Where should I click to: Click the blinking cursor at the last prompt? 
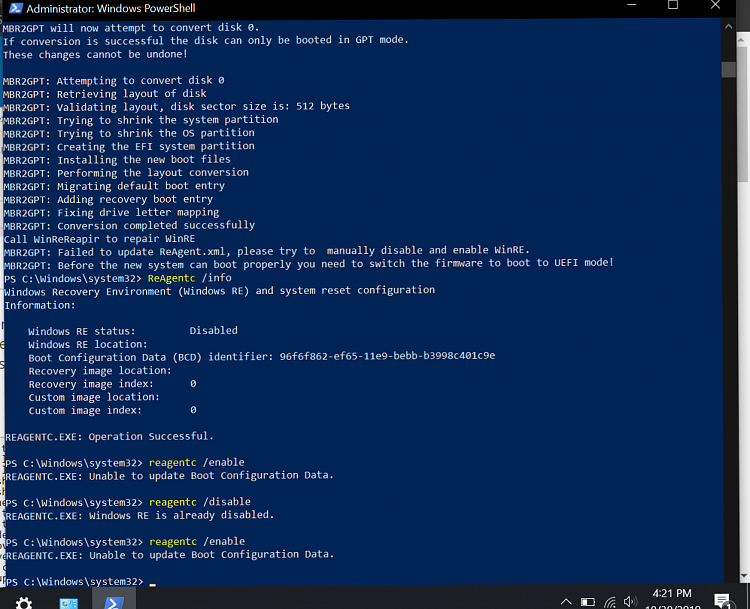point(153,582)
